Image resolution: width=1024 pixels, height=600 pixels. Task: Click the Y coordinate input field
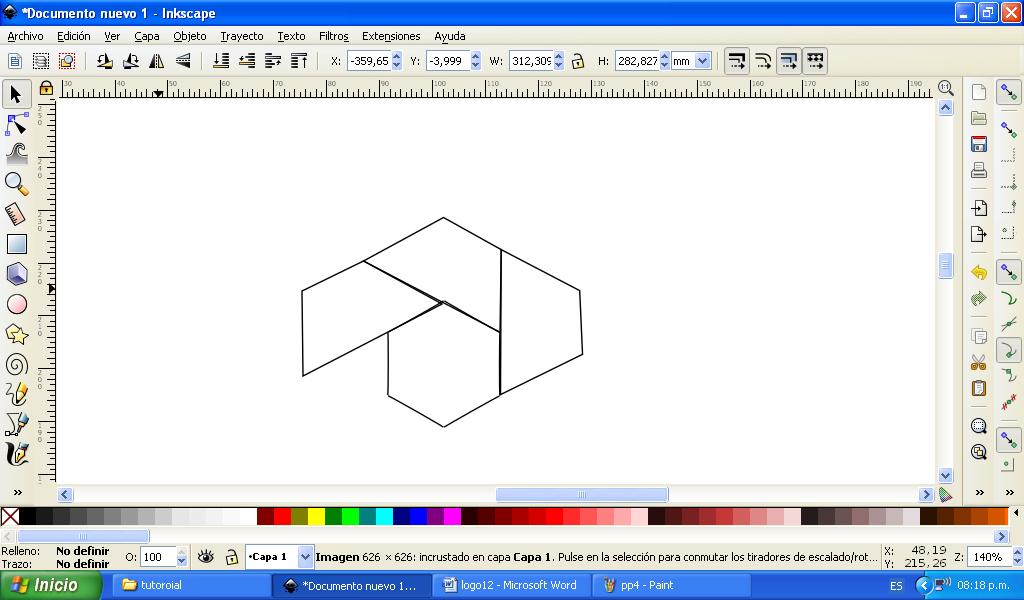point(448,61)
